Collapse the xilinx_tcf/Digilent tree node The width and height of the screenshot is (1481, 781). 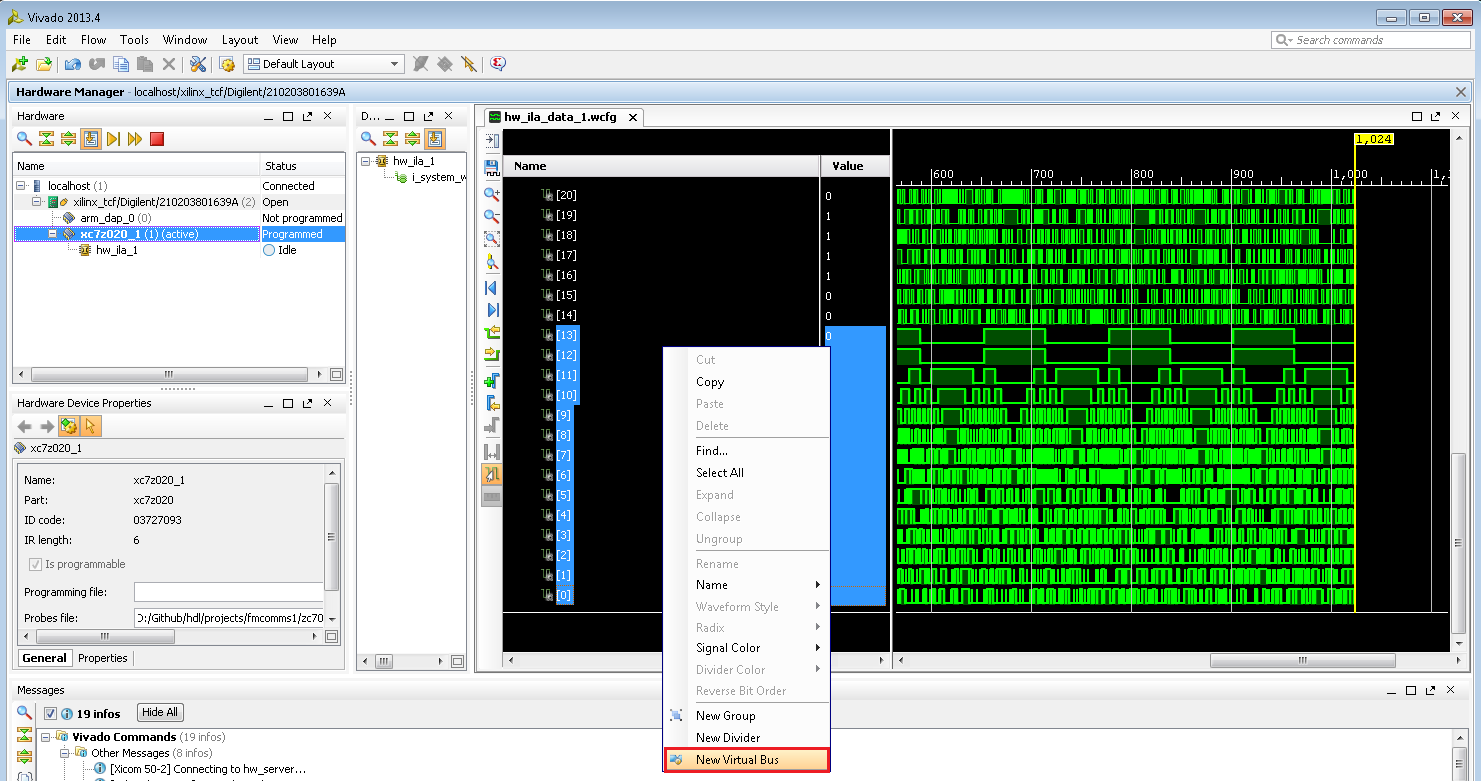pyautogui.click(x=37, y=202)
